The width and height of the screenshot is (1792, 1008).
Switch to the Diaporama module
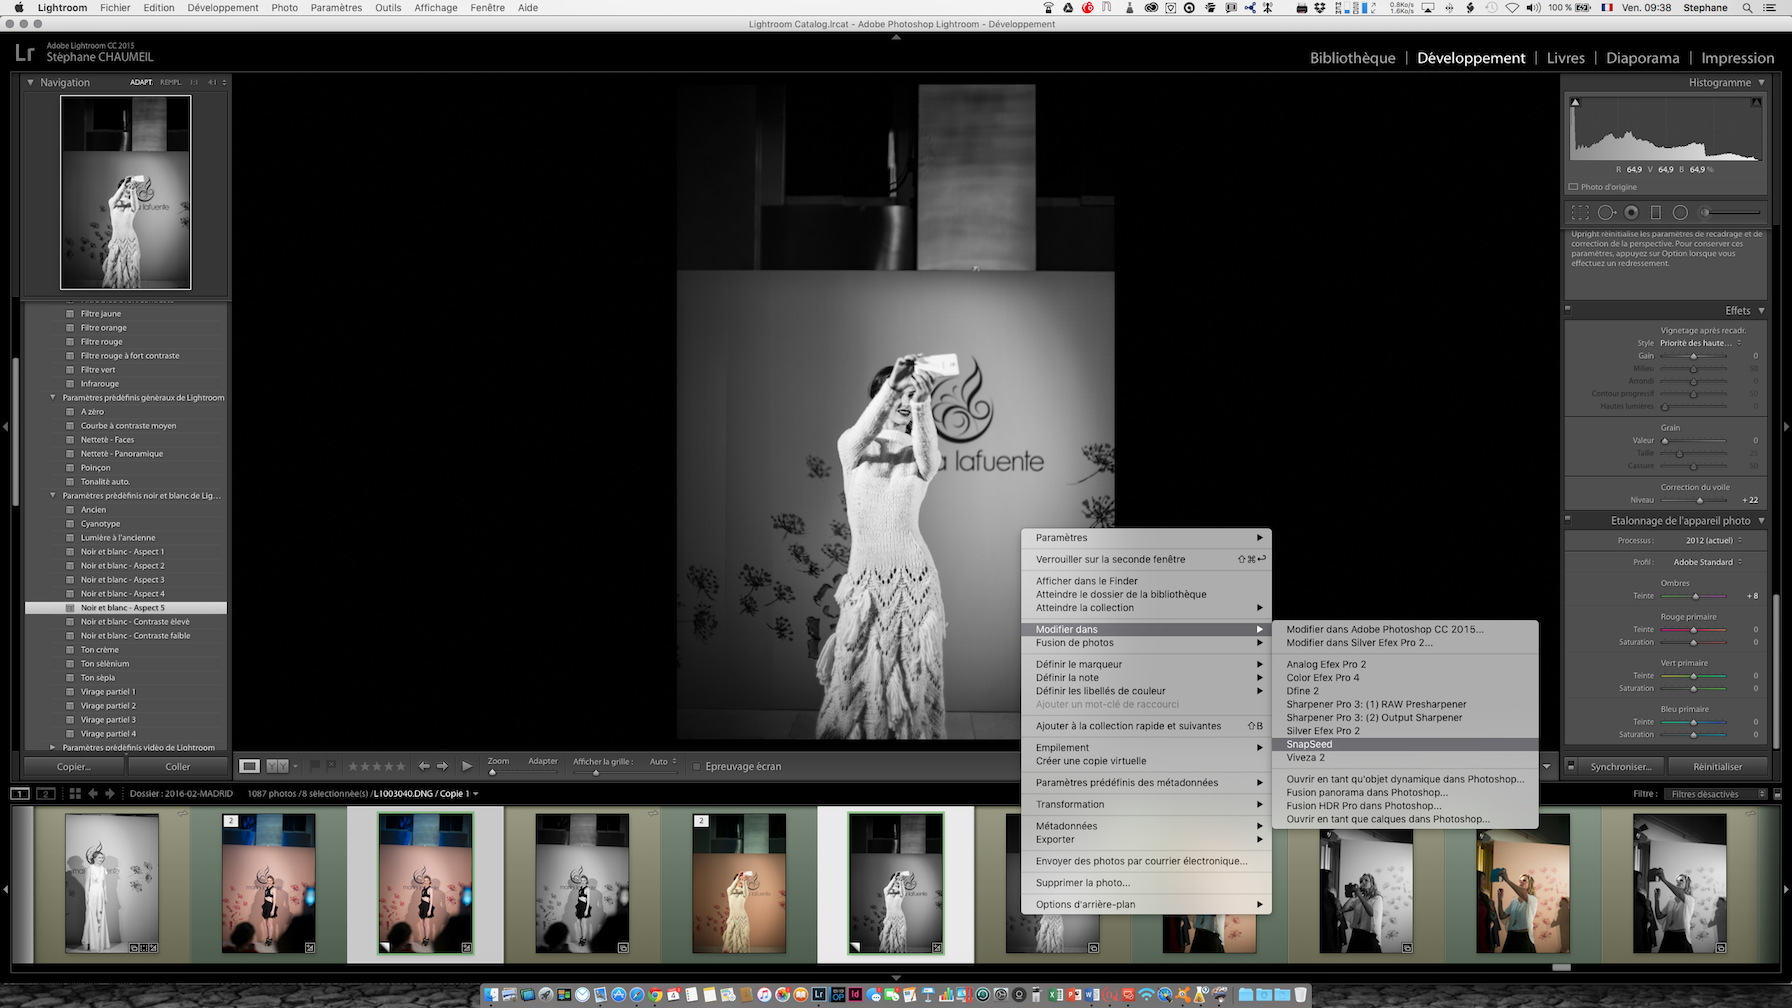click(1642, 58)
